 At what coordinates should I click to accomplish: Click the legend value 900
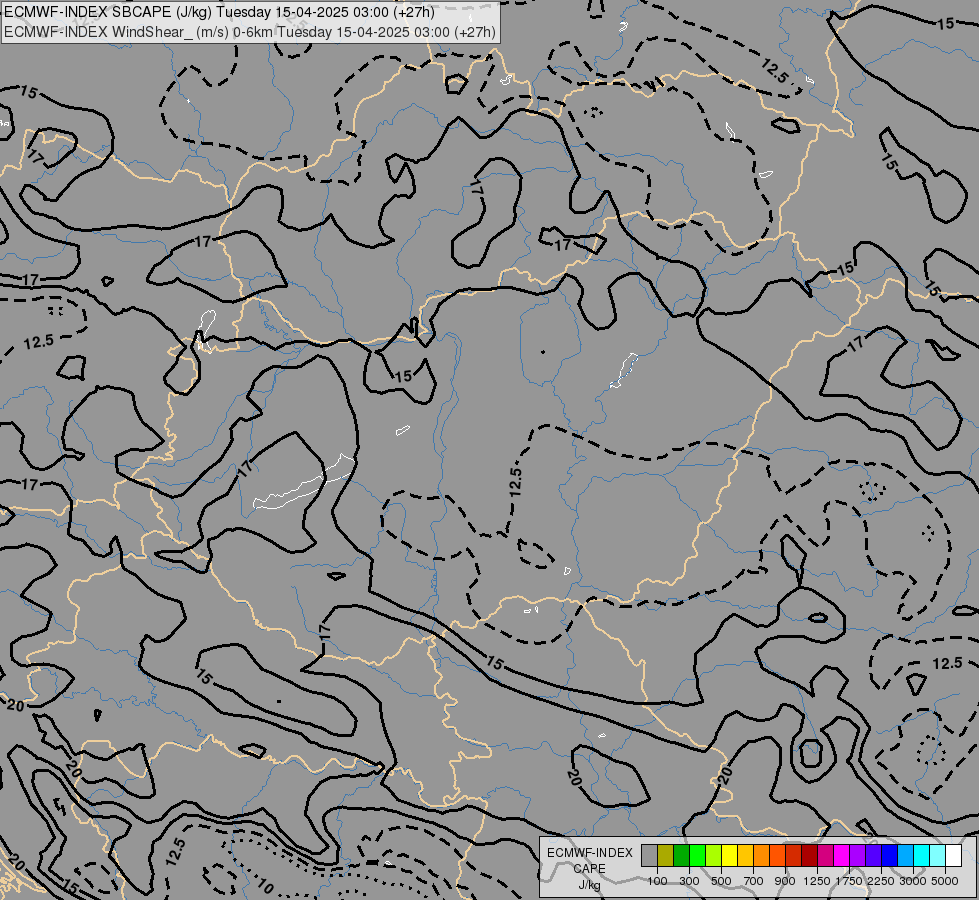point(785,881)
